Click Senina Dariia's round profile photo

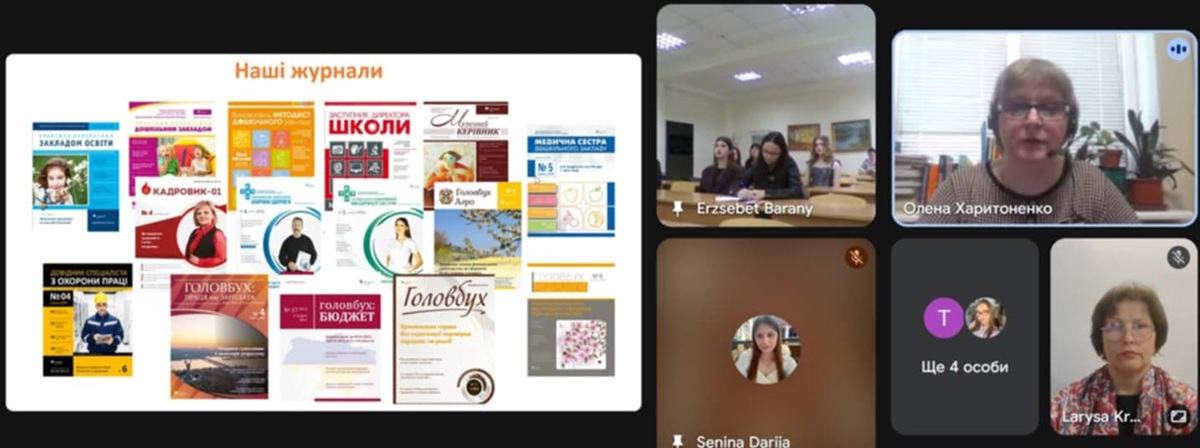(765, 348)
